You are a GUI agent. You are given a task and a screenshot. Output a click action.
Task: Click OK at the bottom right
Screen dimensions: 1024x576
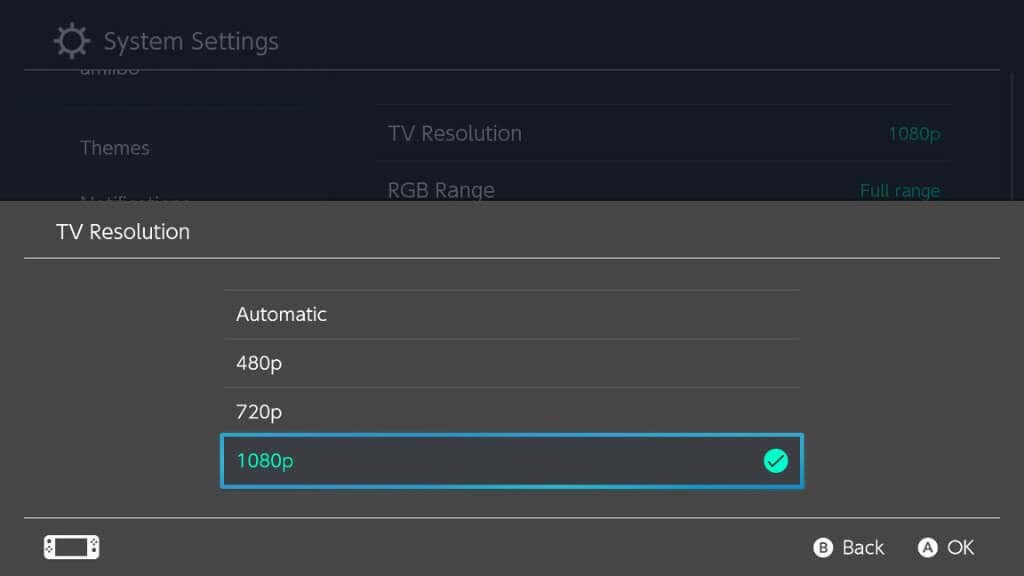tap(944, 547)
